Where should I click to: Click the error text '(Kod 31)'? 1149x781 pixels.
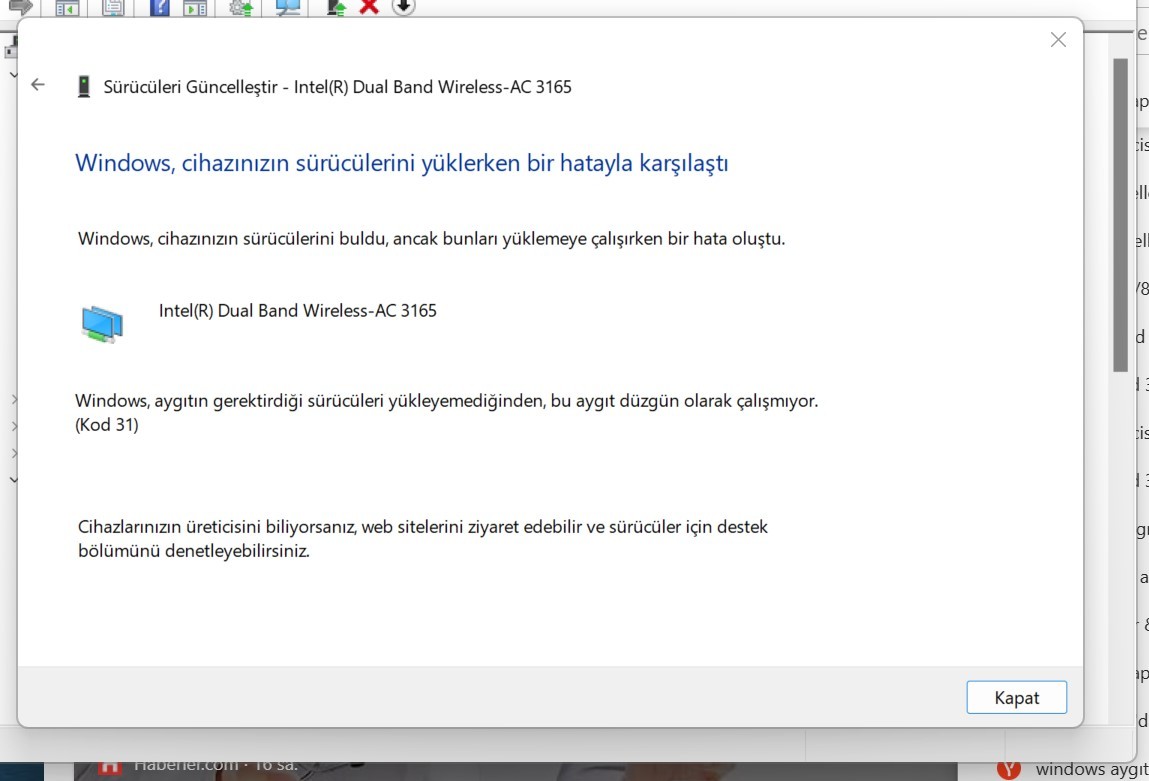pos(107,425)
